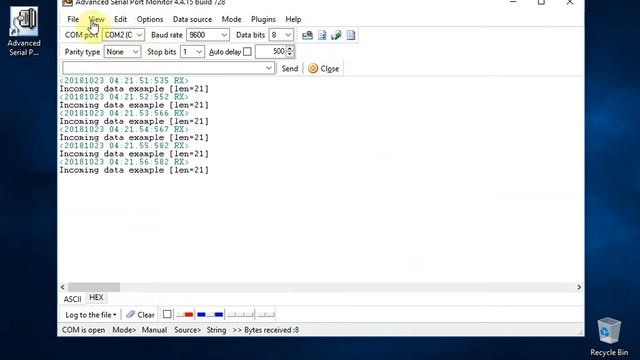The width and height of the screenshot is (640, 360).
Task: Switch to the ASCII tab
Action: pos(72,299)
